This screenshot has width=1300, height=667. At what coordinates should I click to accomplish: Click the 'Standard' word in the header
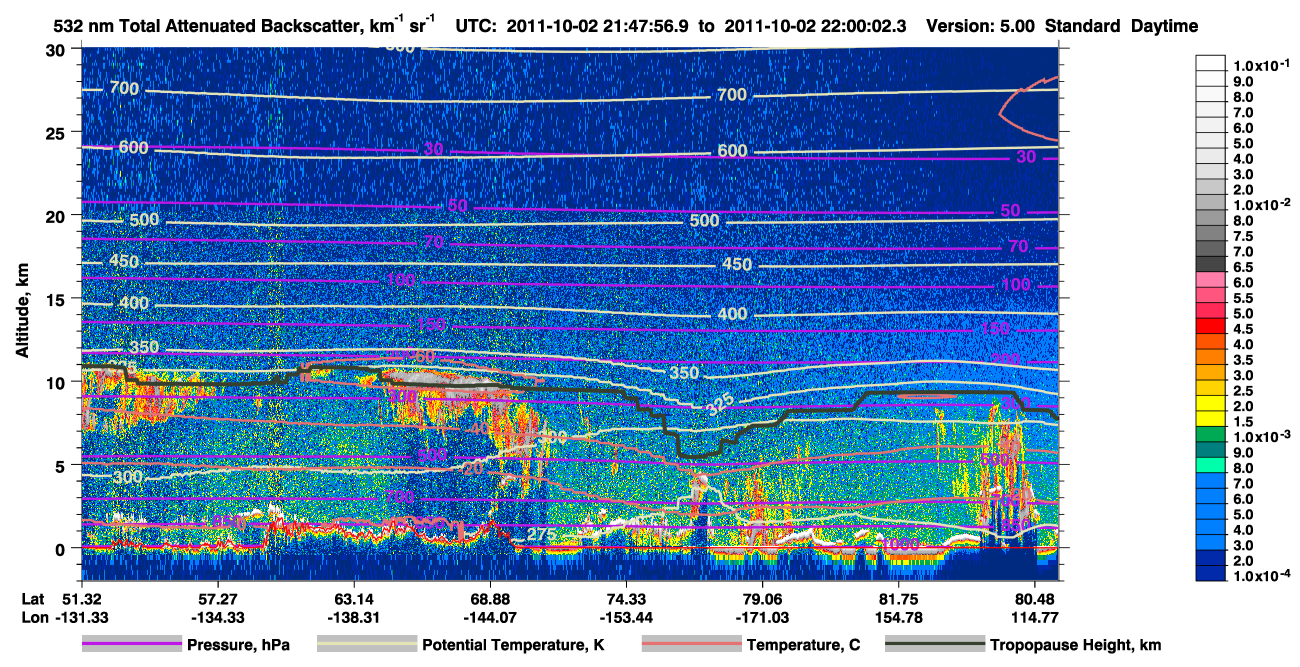pos(1083,26)
